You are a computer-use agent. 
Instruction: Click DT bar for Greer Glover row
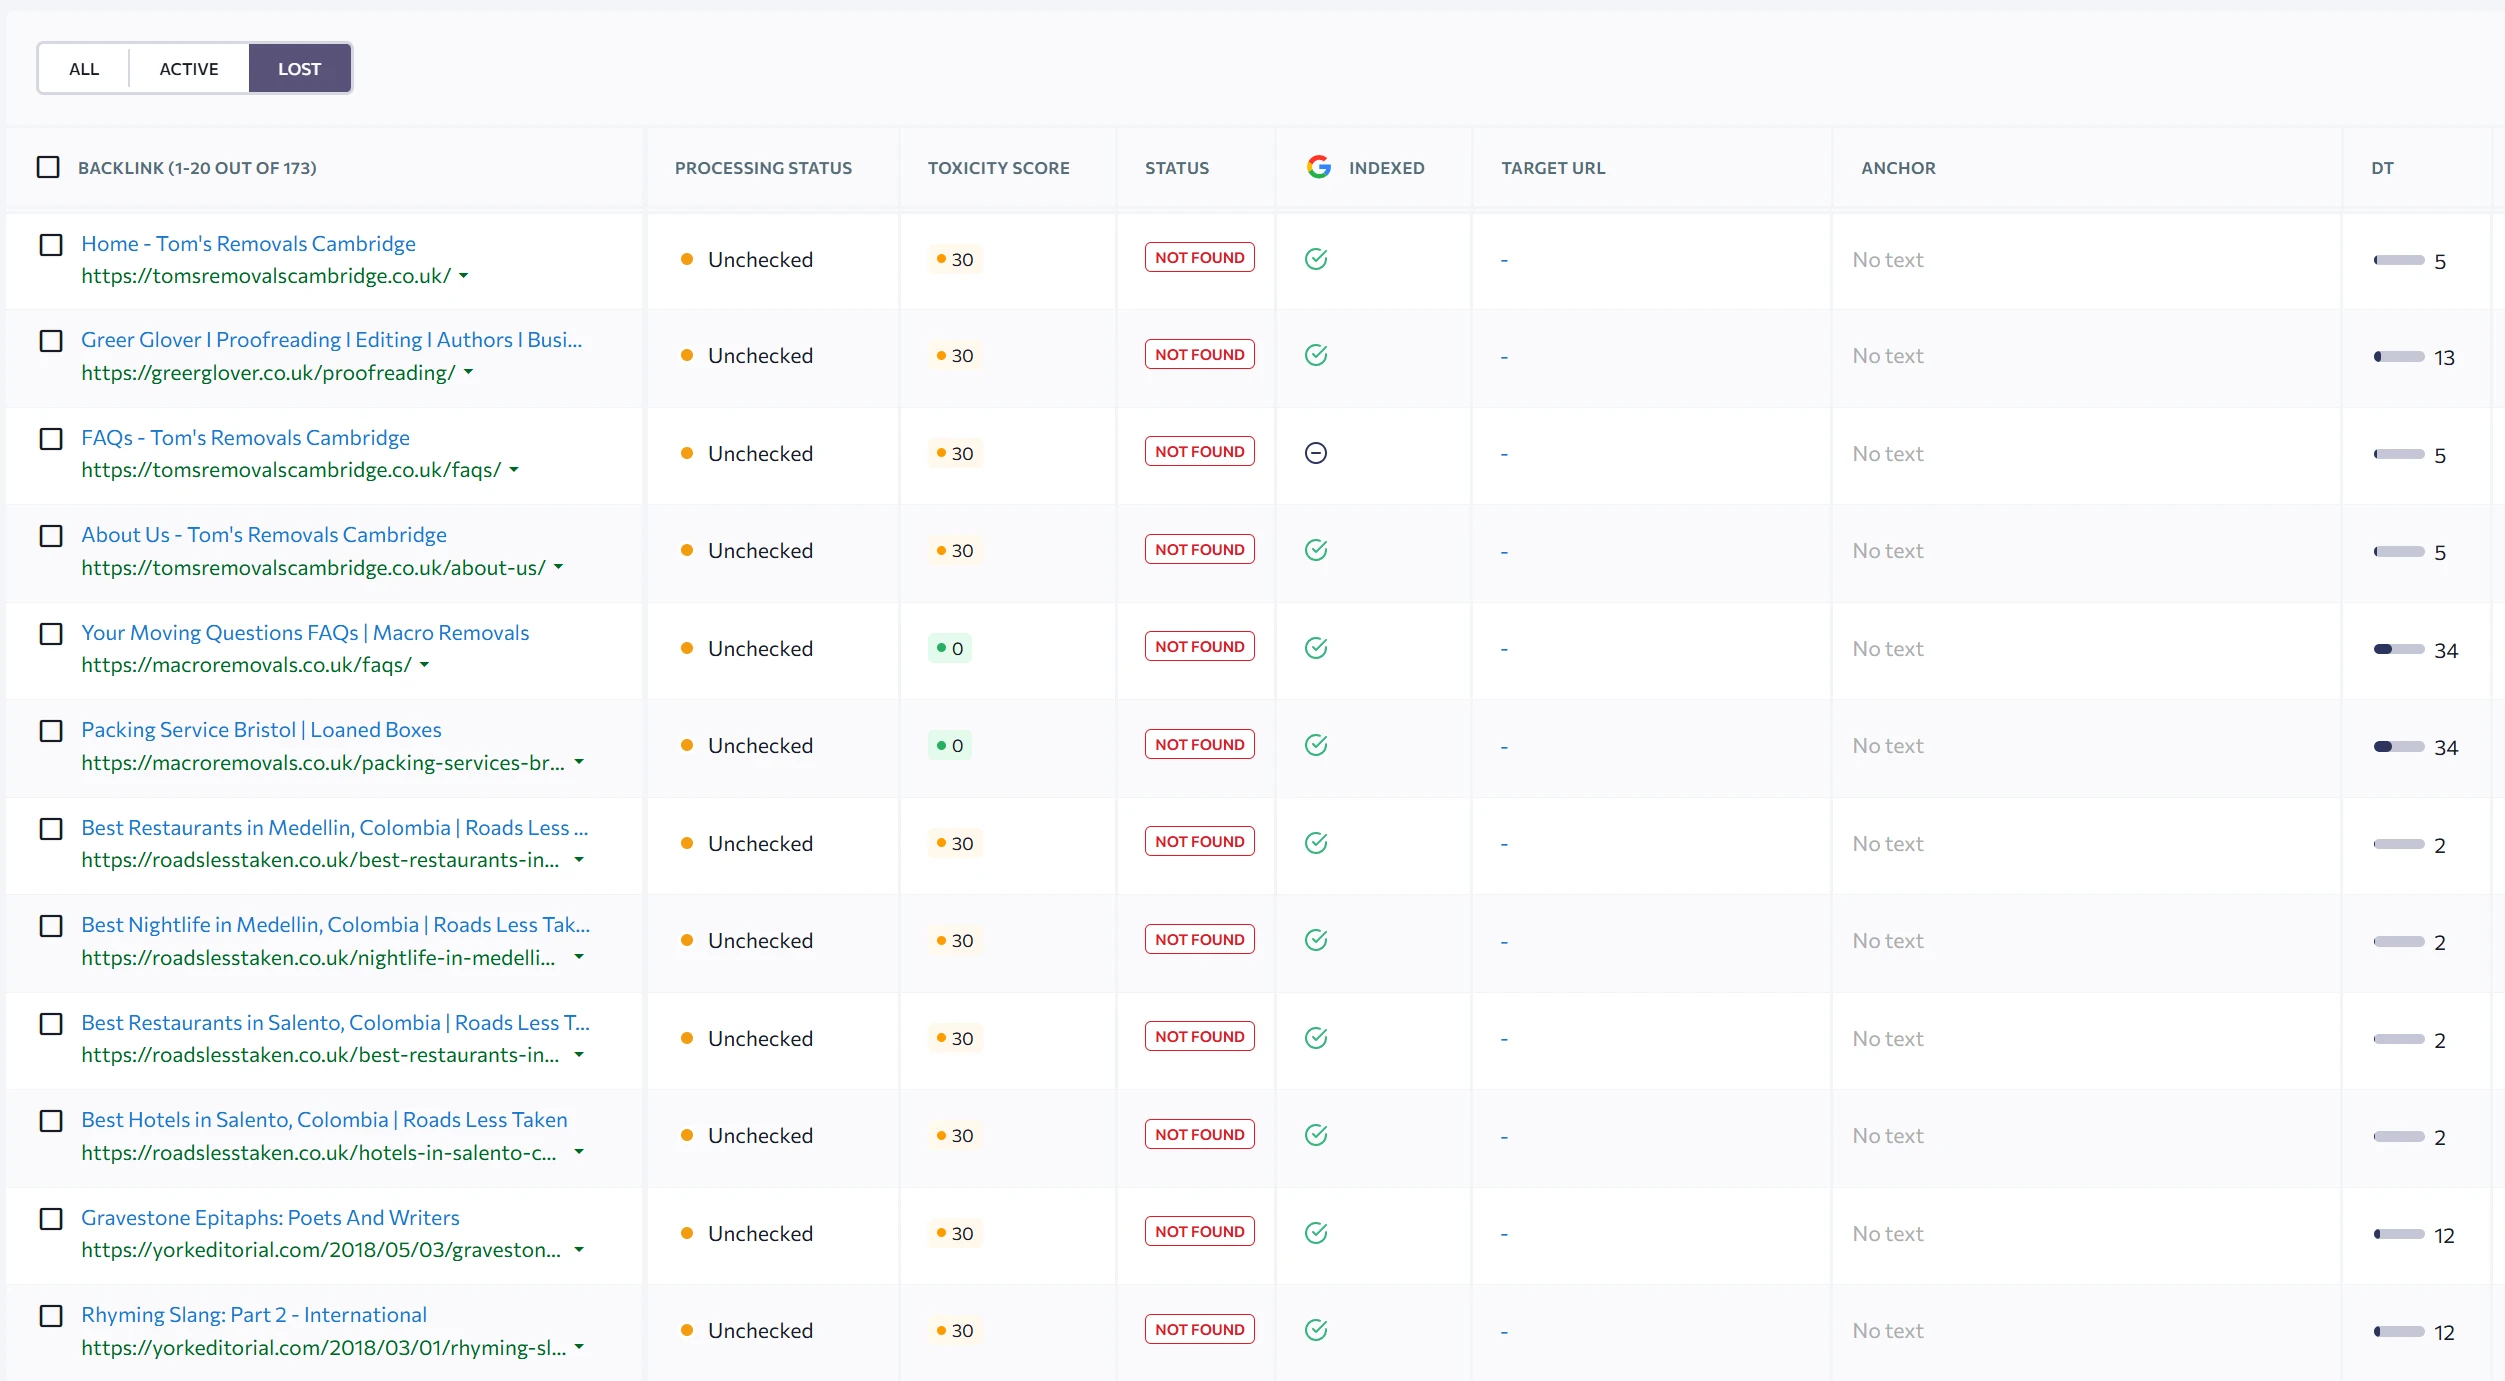coord(2398,357)
